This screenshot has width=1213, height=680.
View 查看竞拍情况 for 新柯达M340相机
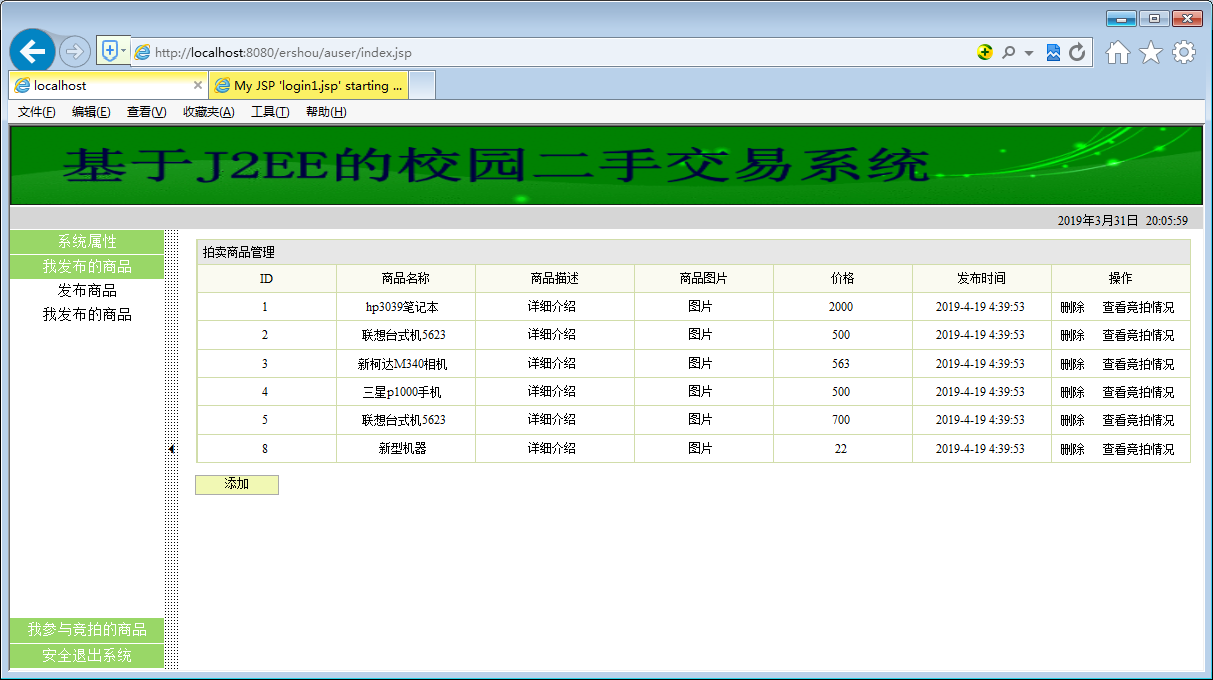[1138, 364]
